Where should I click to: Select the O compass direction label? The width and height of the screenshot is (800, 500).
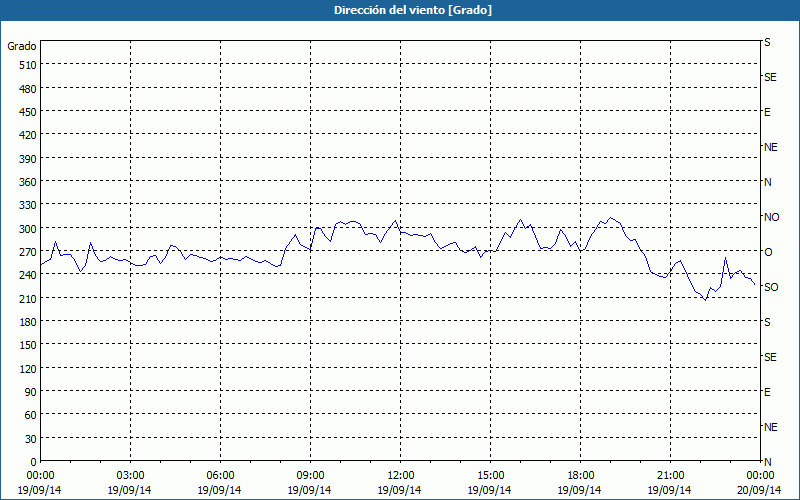point(768,252)
